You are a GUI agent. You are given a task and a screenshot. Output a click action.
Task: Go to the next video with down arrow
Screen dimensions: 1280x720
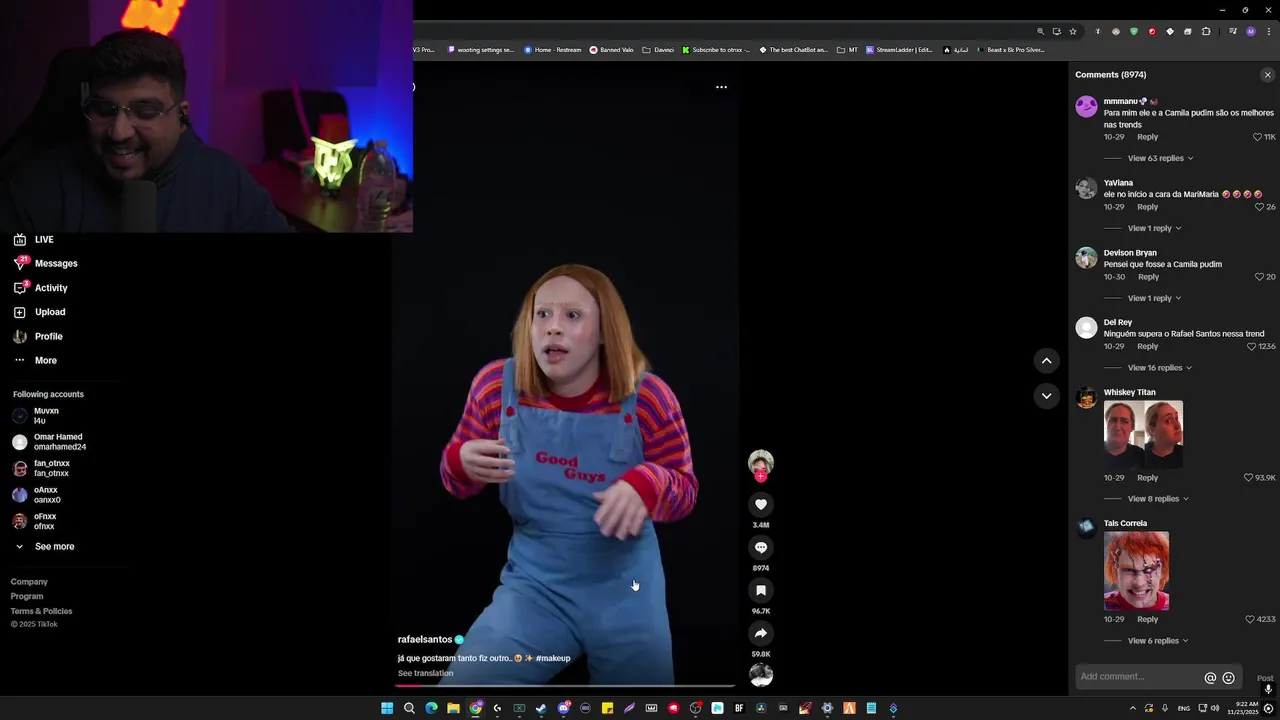pos(1046,396)
